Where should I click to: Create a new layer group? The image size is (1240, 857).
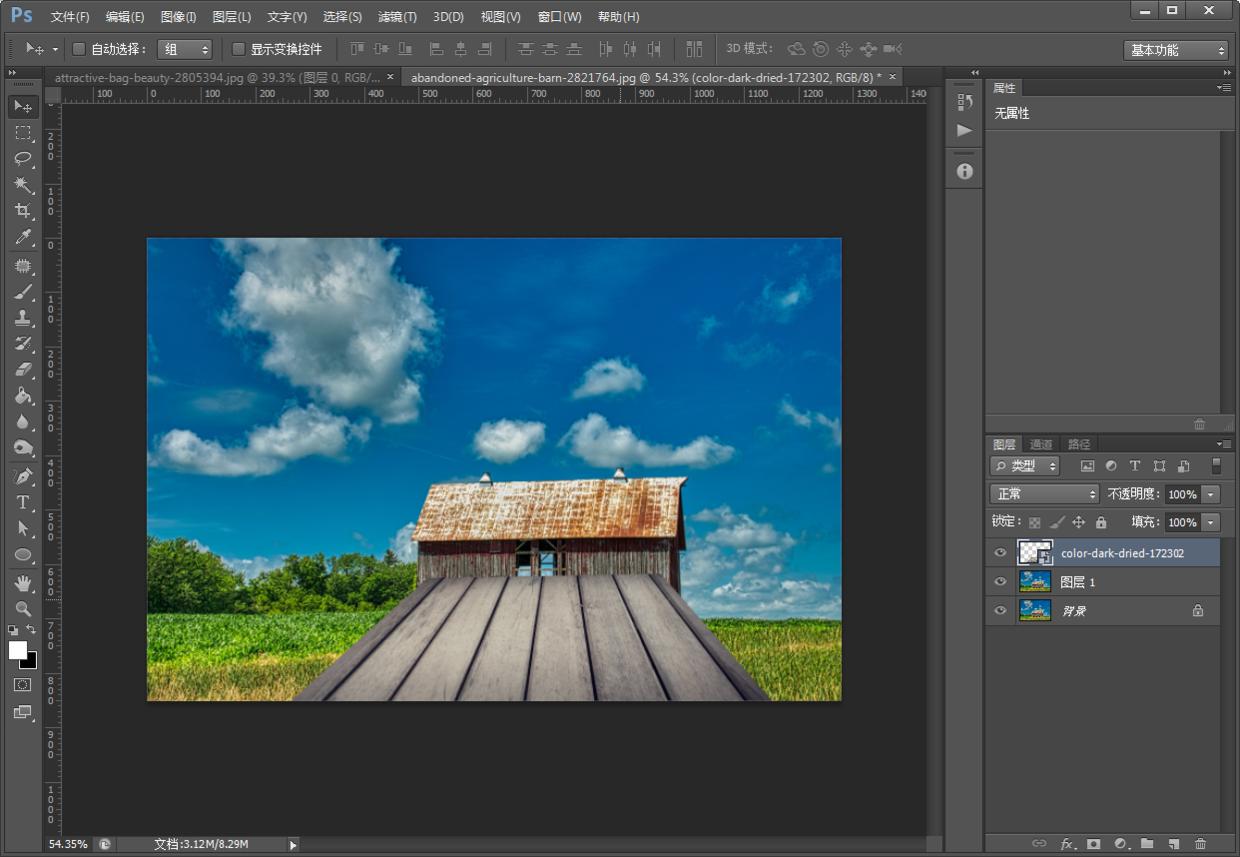[1147, 844]
